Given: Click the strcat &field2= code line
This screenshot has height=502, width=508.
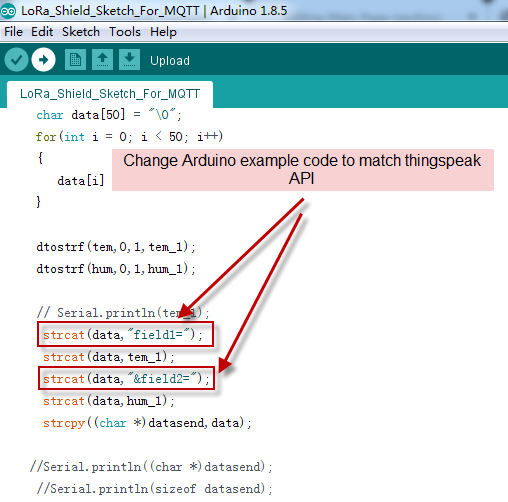Looking at the screenshot, I should pos(126,379).
